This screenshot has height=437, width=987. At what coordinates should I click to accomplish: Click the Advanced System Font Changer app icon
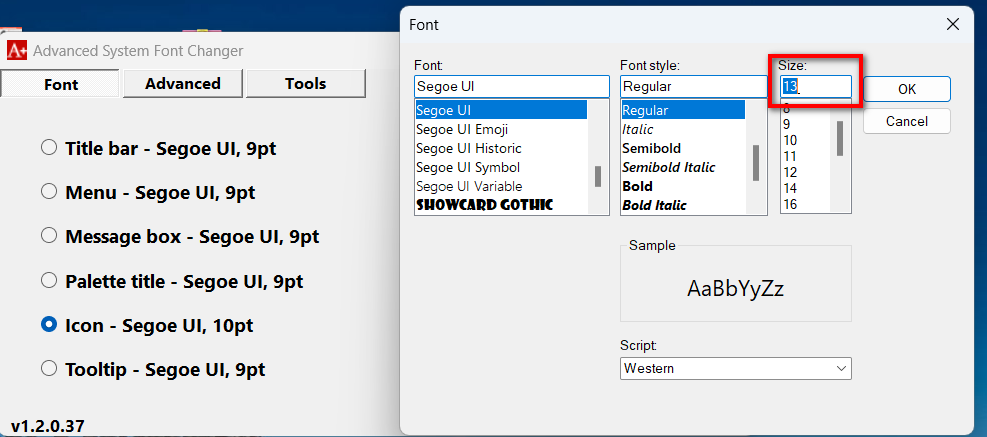point(17,51)
